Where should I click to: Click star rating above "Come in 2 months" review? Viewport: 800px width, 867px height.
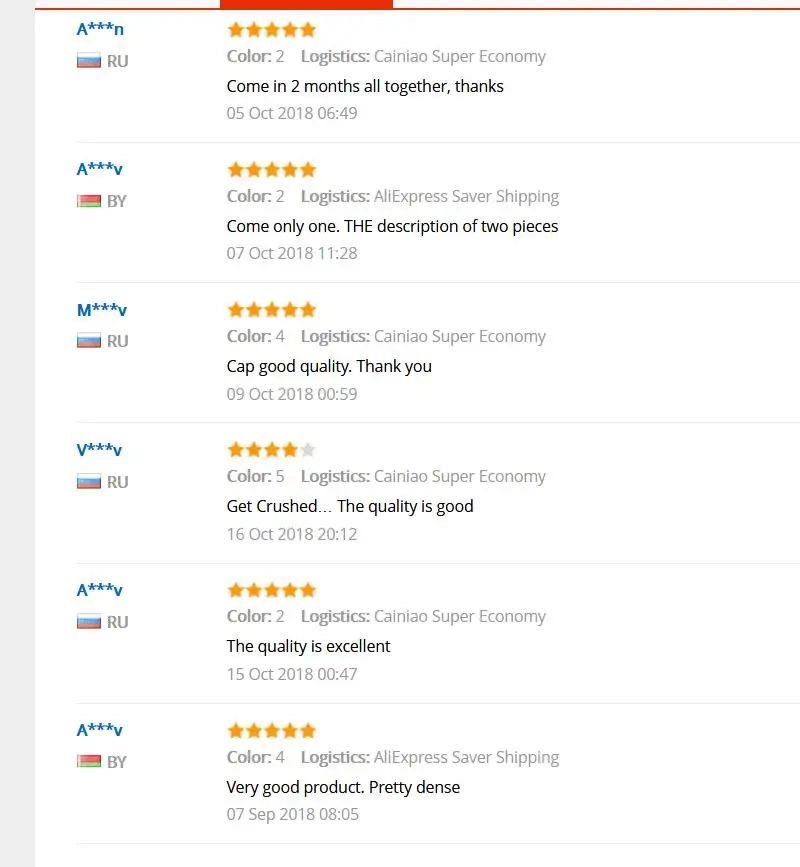pos(271,30)
